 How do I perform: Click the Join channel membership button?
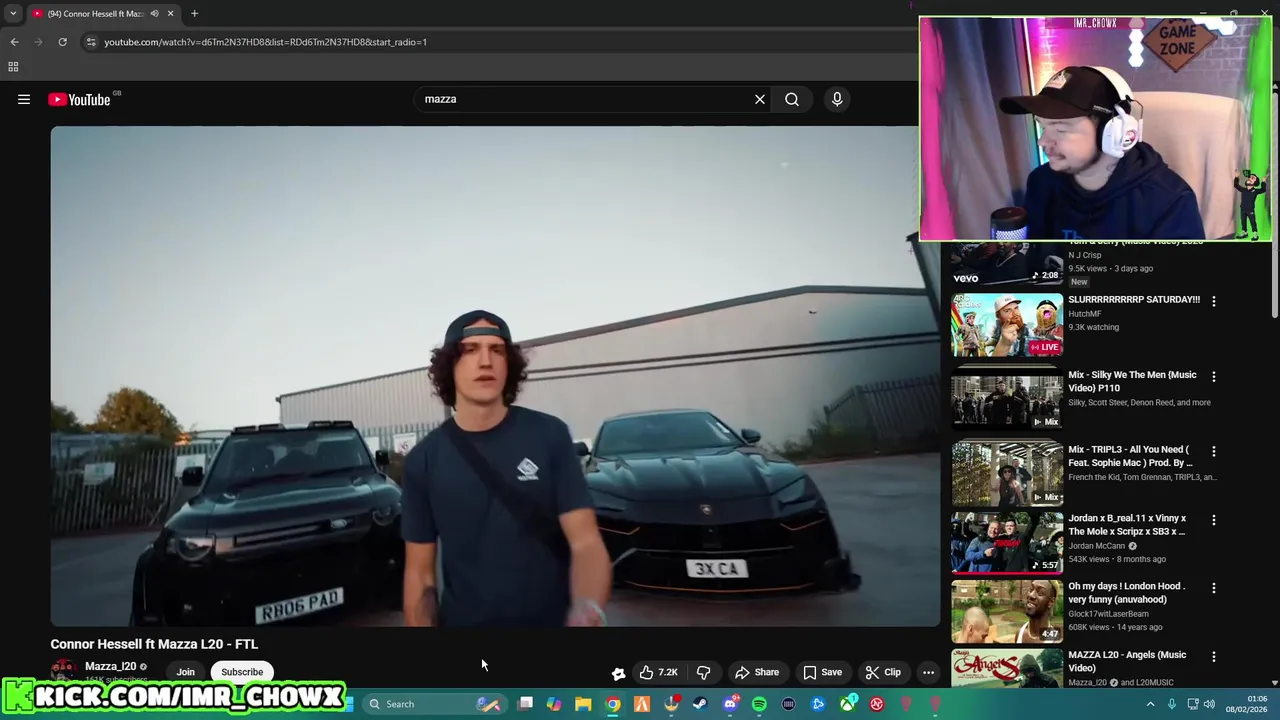pos(186,672)
